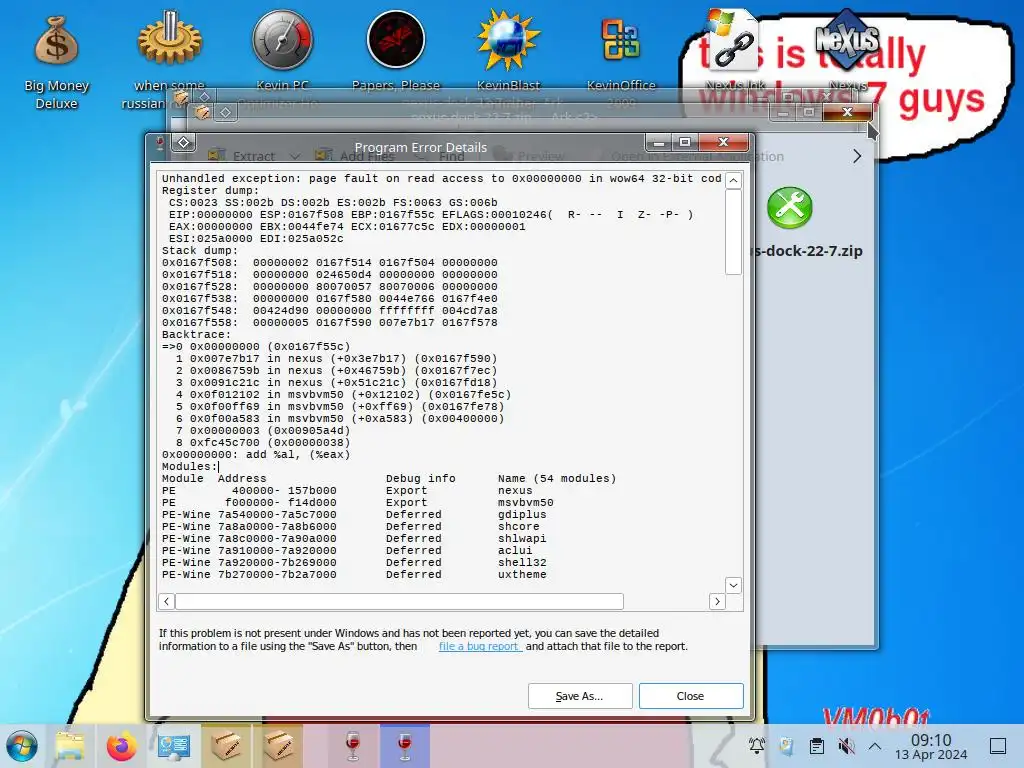Click the 'Unhandled exception: page fault' line
Viewport: 1024px width, 768px height.
point(441,178)
